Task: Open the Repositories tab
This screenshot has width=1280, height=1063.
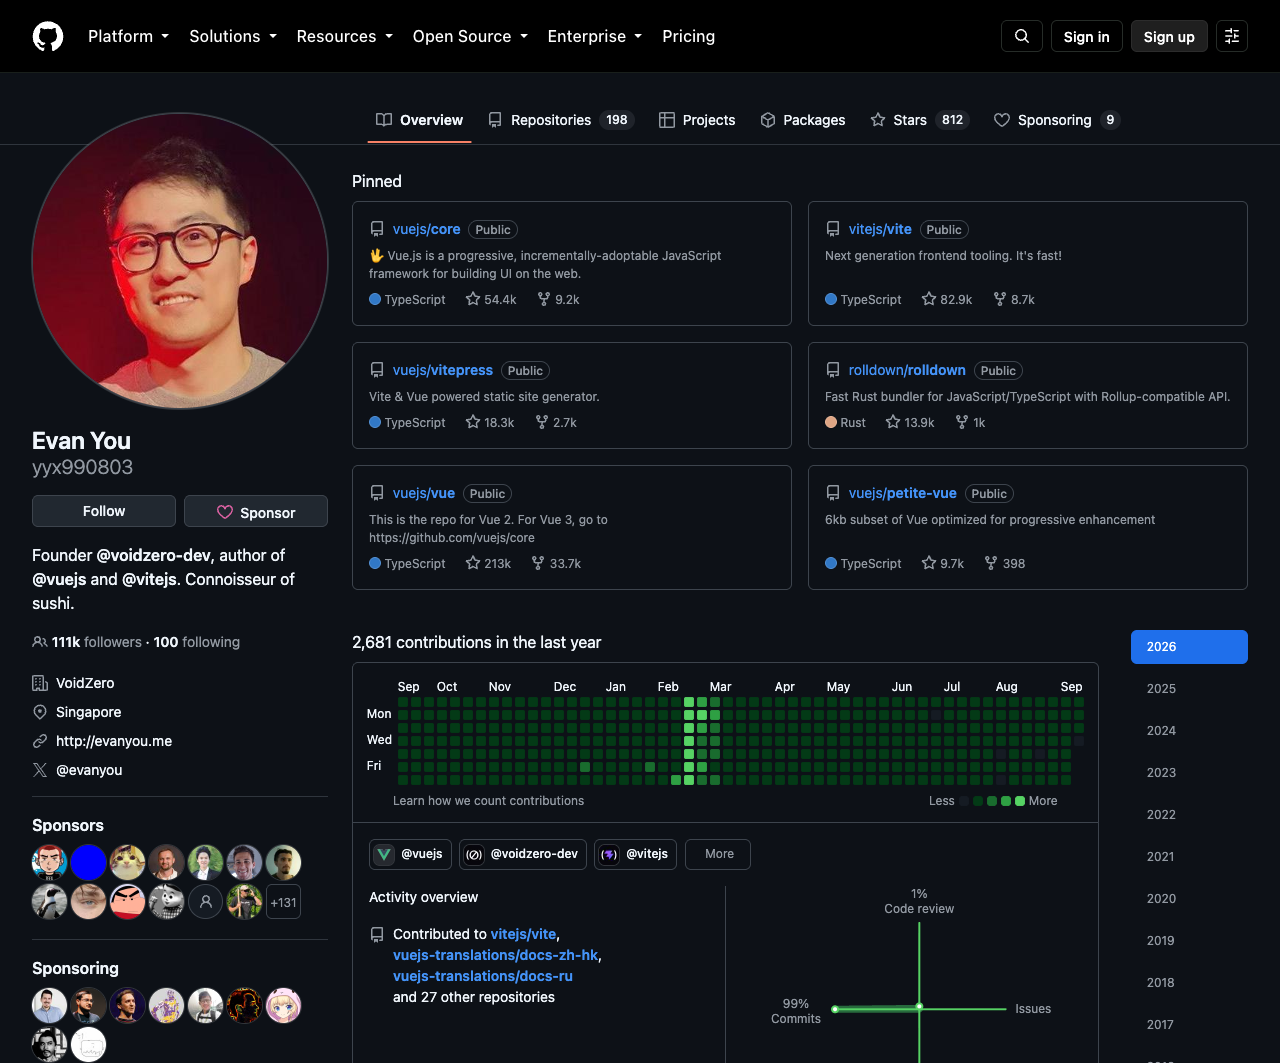Action: 561,120
